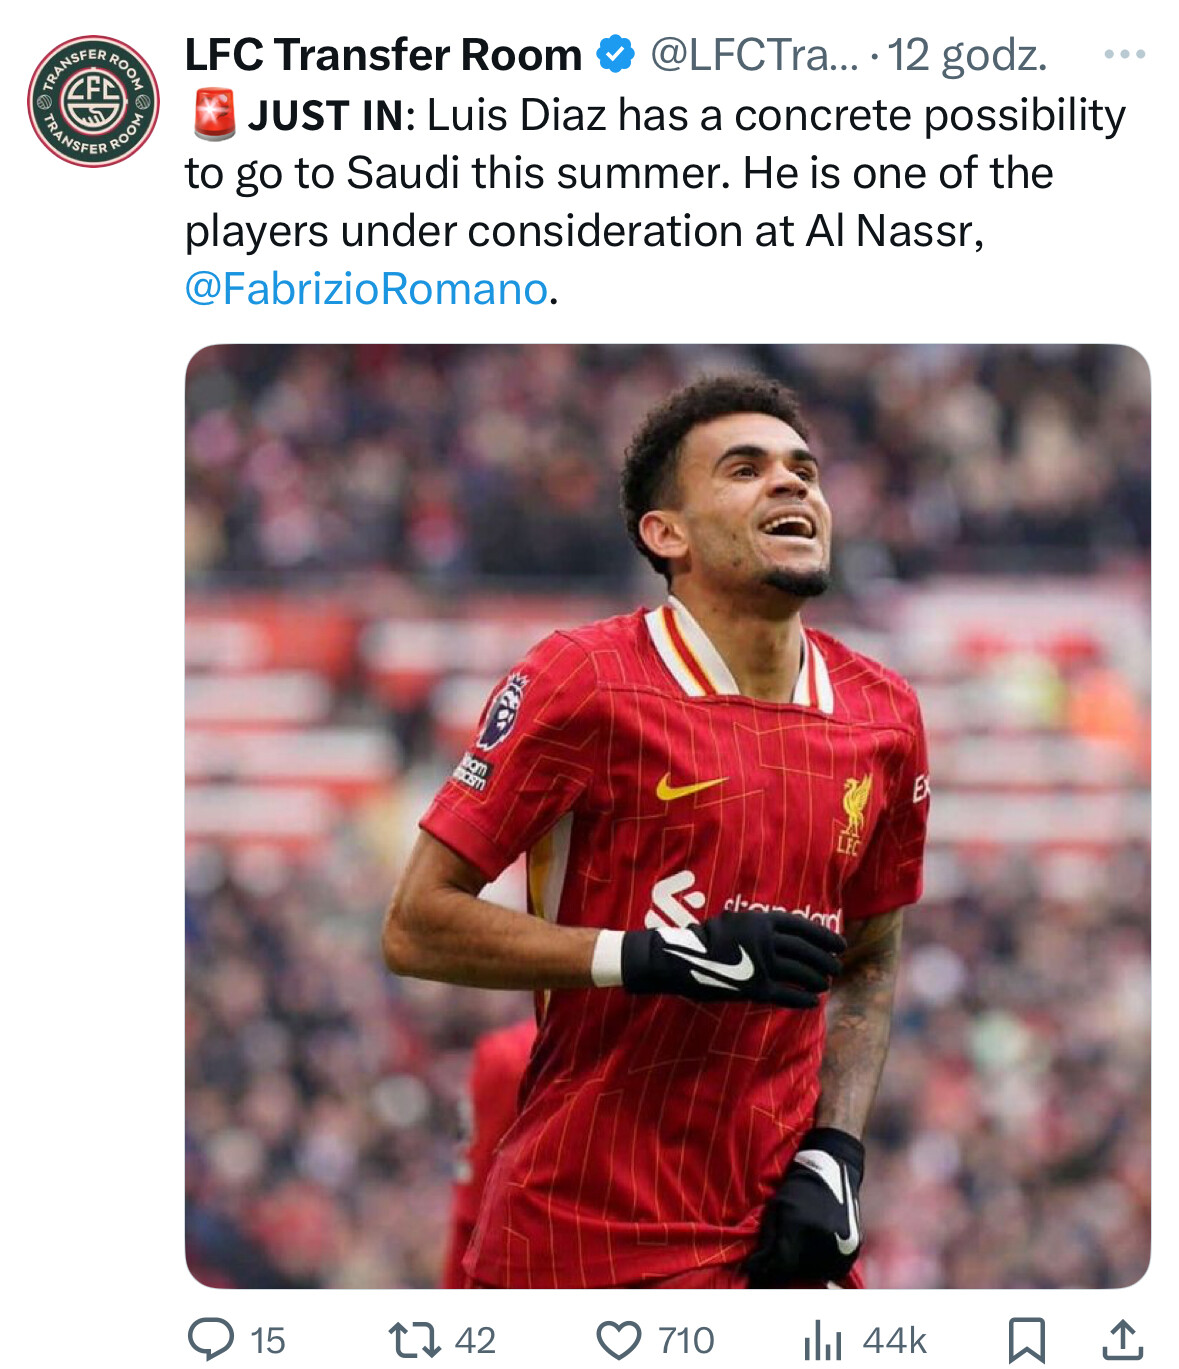Open the tweet via 12 godz. timestamp
1179x1369 pixels.
967,56
